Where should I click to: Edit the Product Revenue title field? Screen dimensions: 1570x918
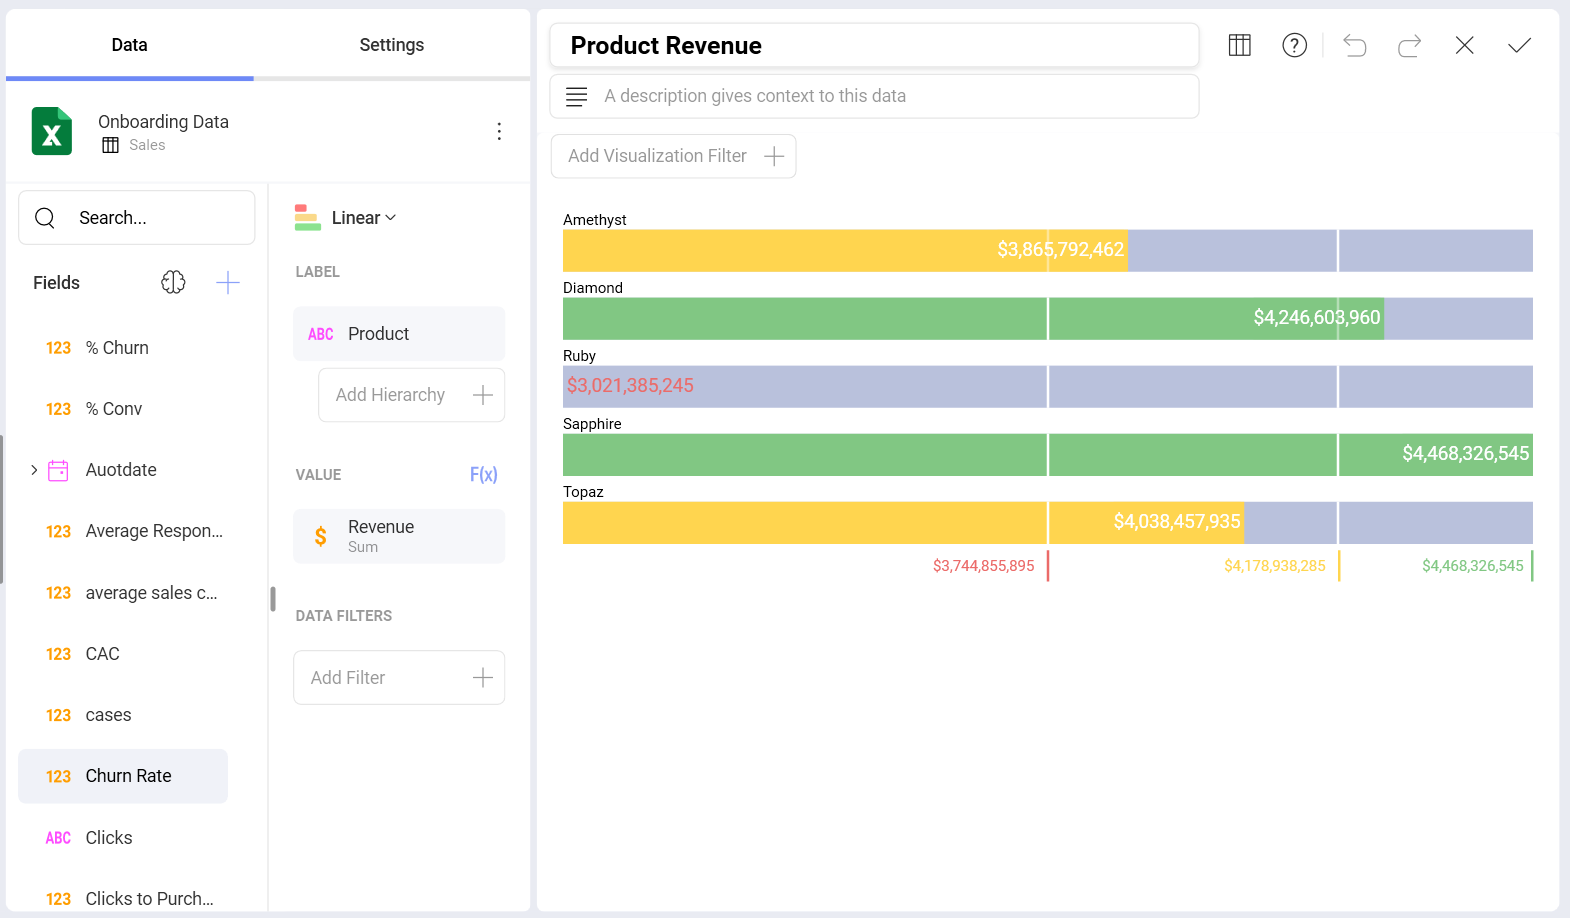[x=874, y=45]
